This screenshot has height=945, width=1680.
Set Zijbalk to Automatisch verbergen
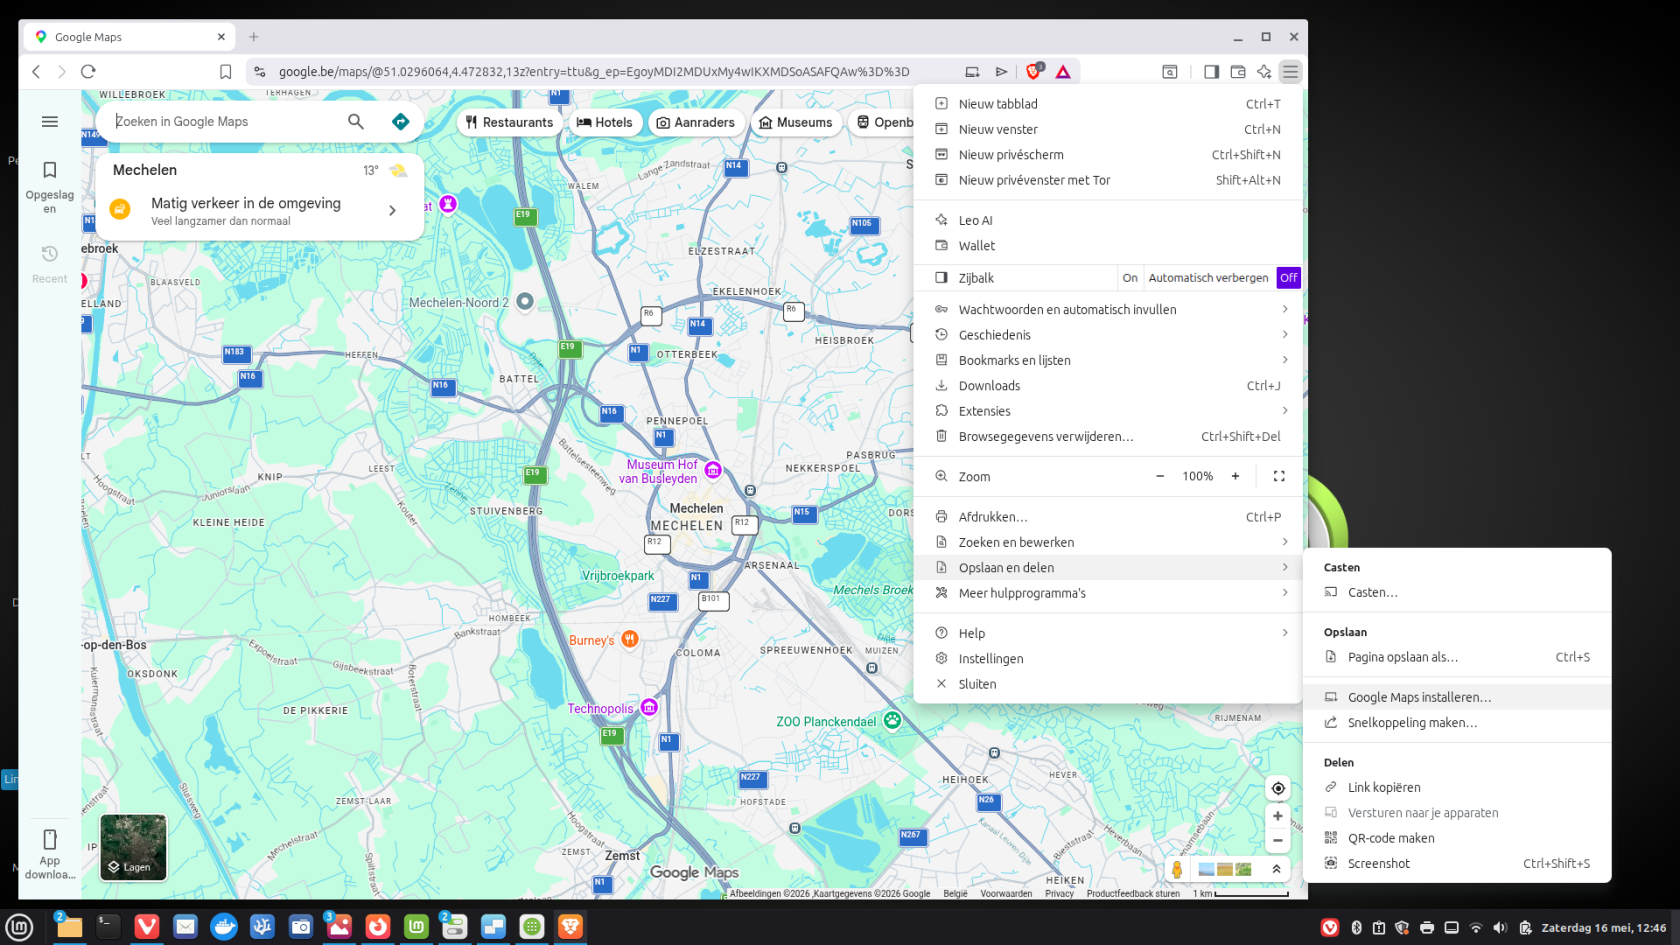coord(1208,278)
